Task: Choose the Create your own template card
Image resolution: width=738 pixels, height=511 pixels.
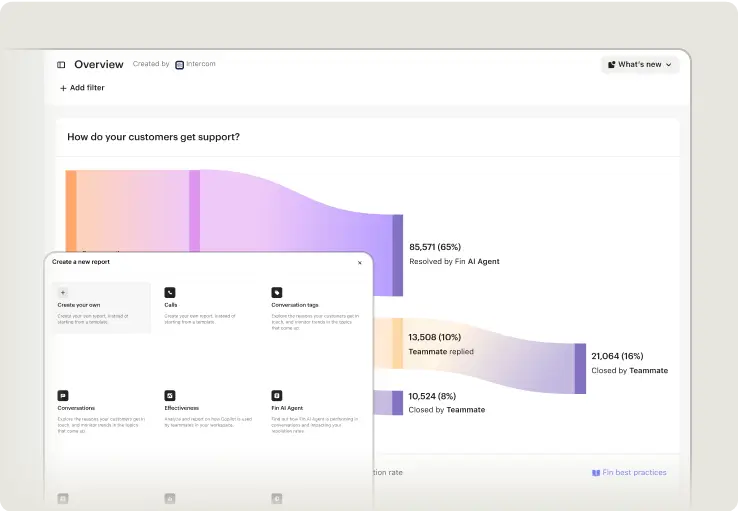Action: point(101,307)
